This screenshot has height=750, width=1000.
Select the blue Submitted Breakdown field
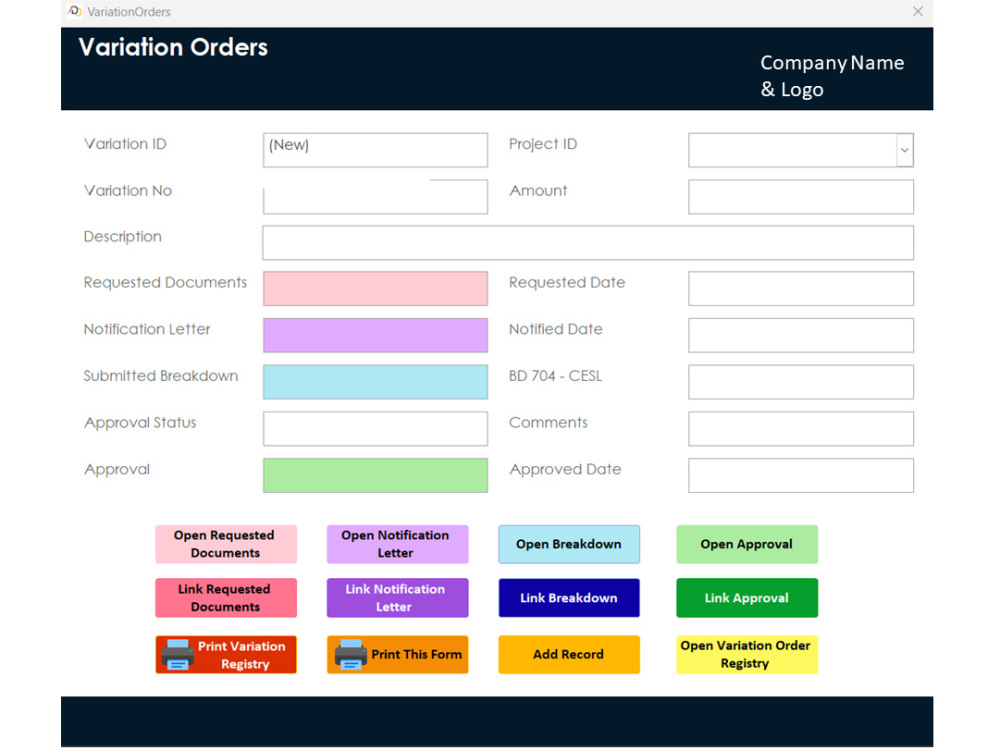tap(375, 381)
